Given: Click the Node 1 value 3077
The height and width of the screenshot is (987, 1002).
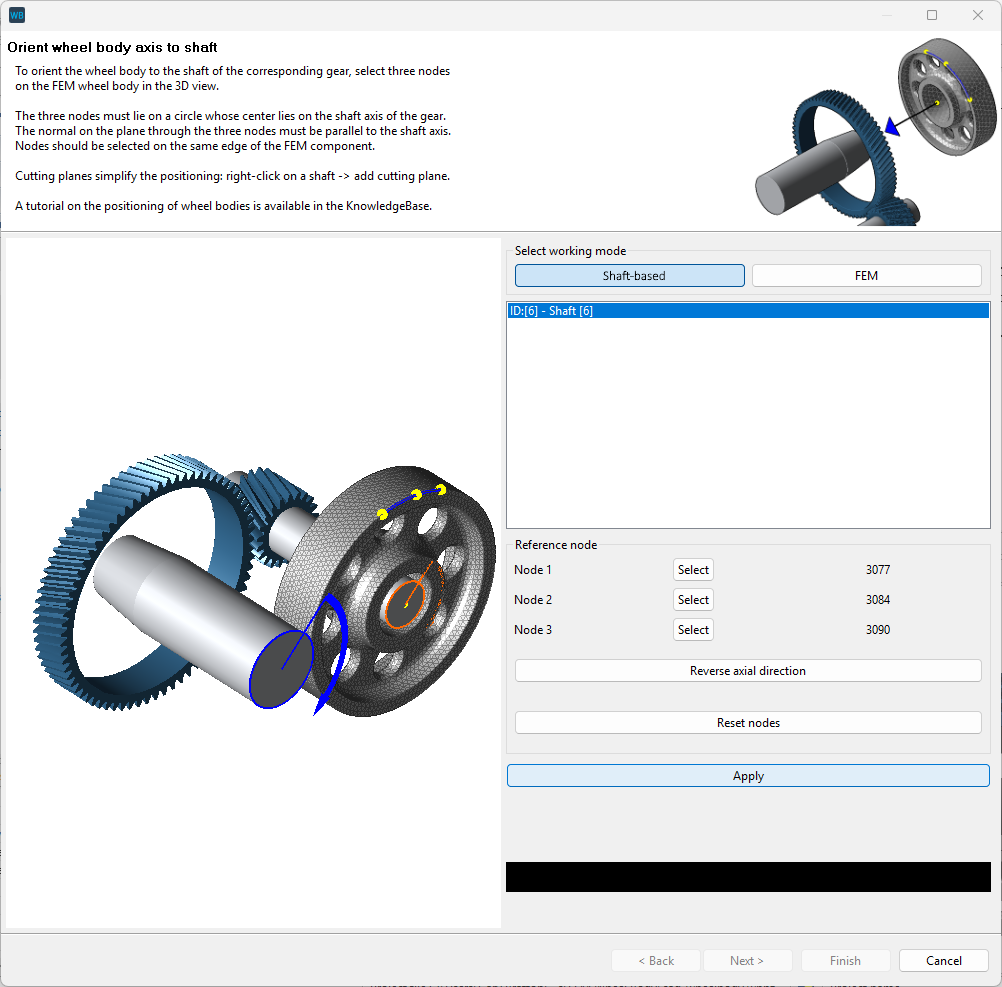Looking at the screenshot, I should coord(877,570).
